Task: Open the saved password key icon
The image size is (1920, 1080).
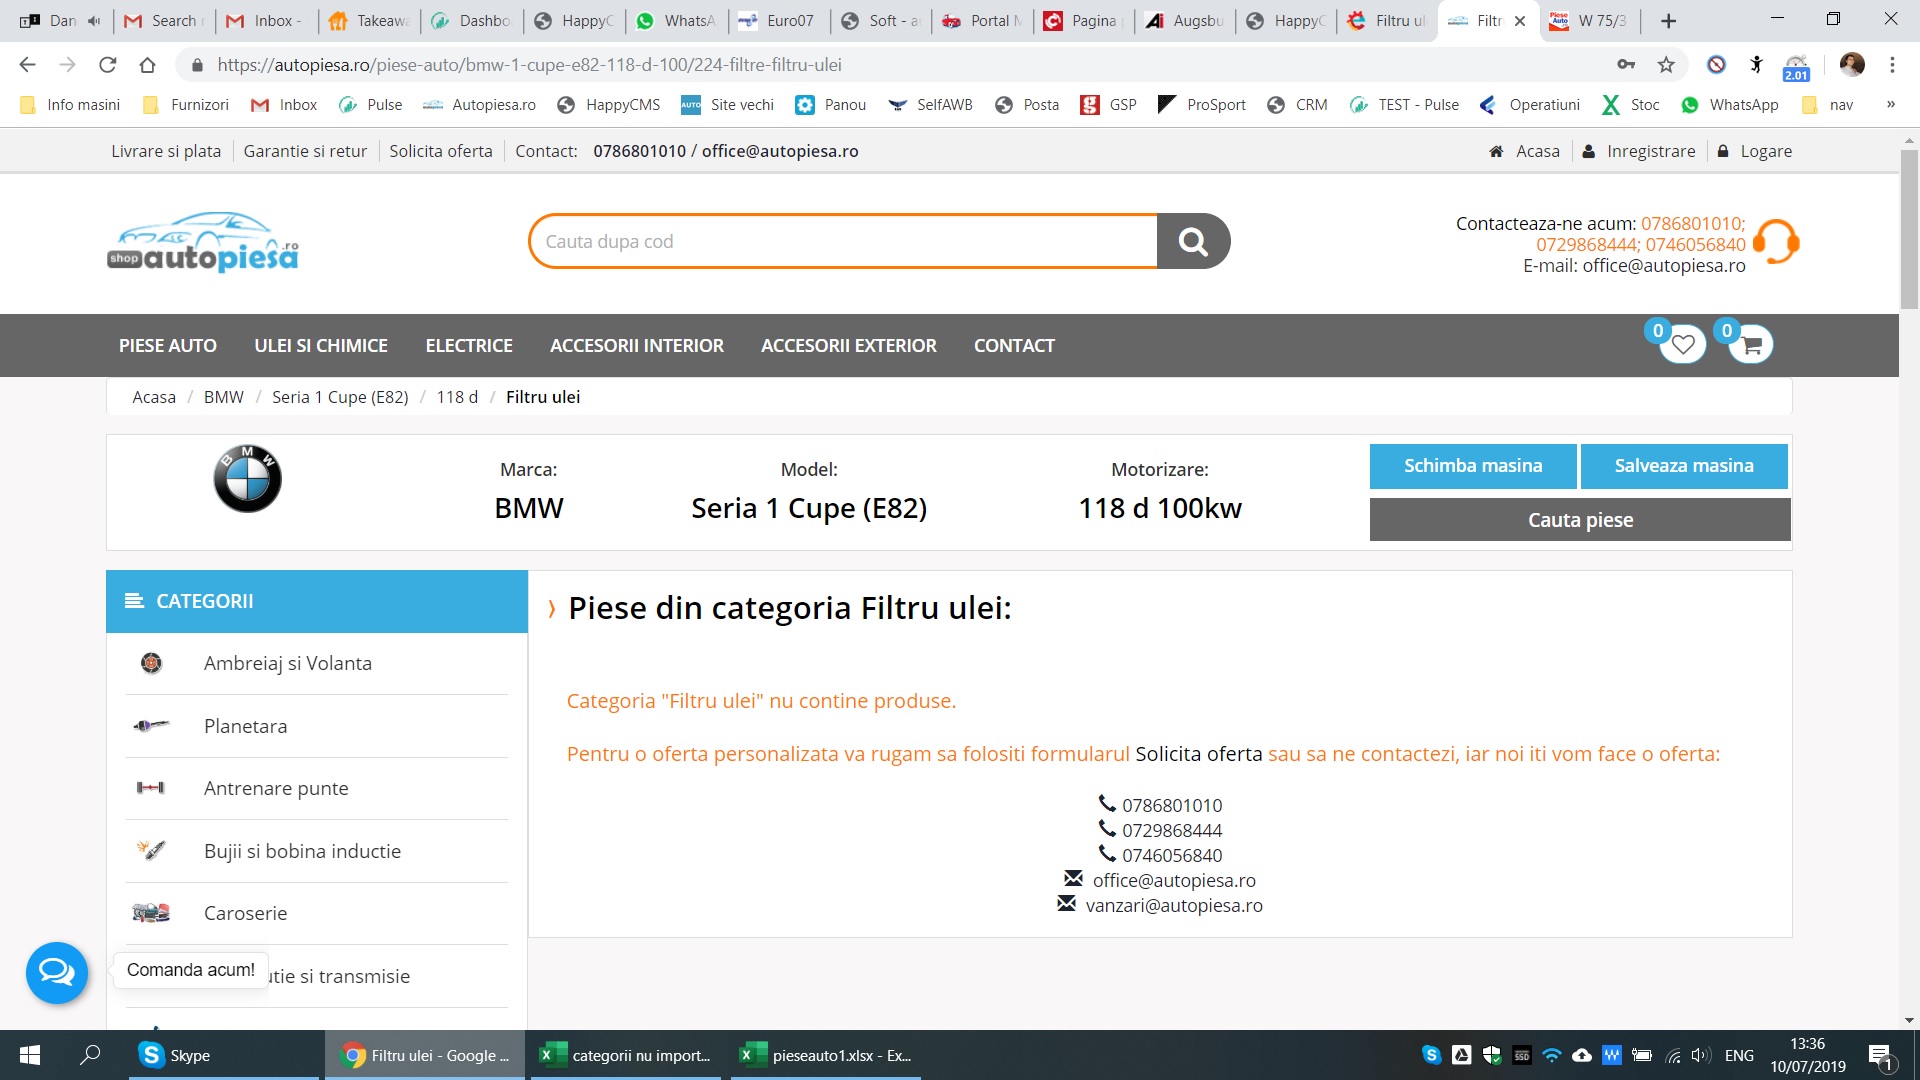Action: click(1626, 65)
